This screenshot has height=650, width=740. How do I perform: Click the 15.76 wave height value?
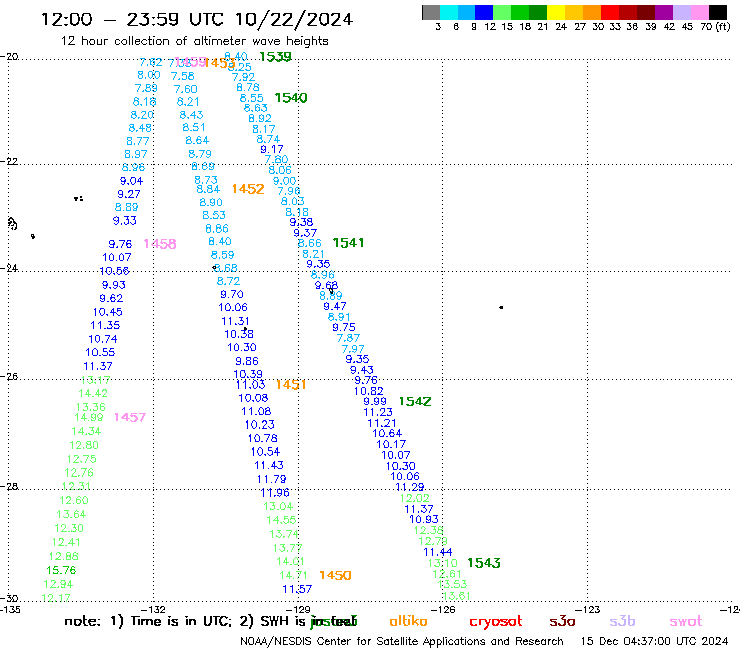61,570
